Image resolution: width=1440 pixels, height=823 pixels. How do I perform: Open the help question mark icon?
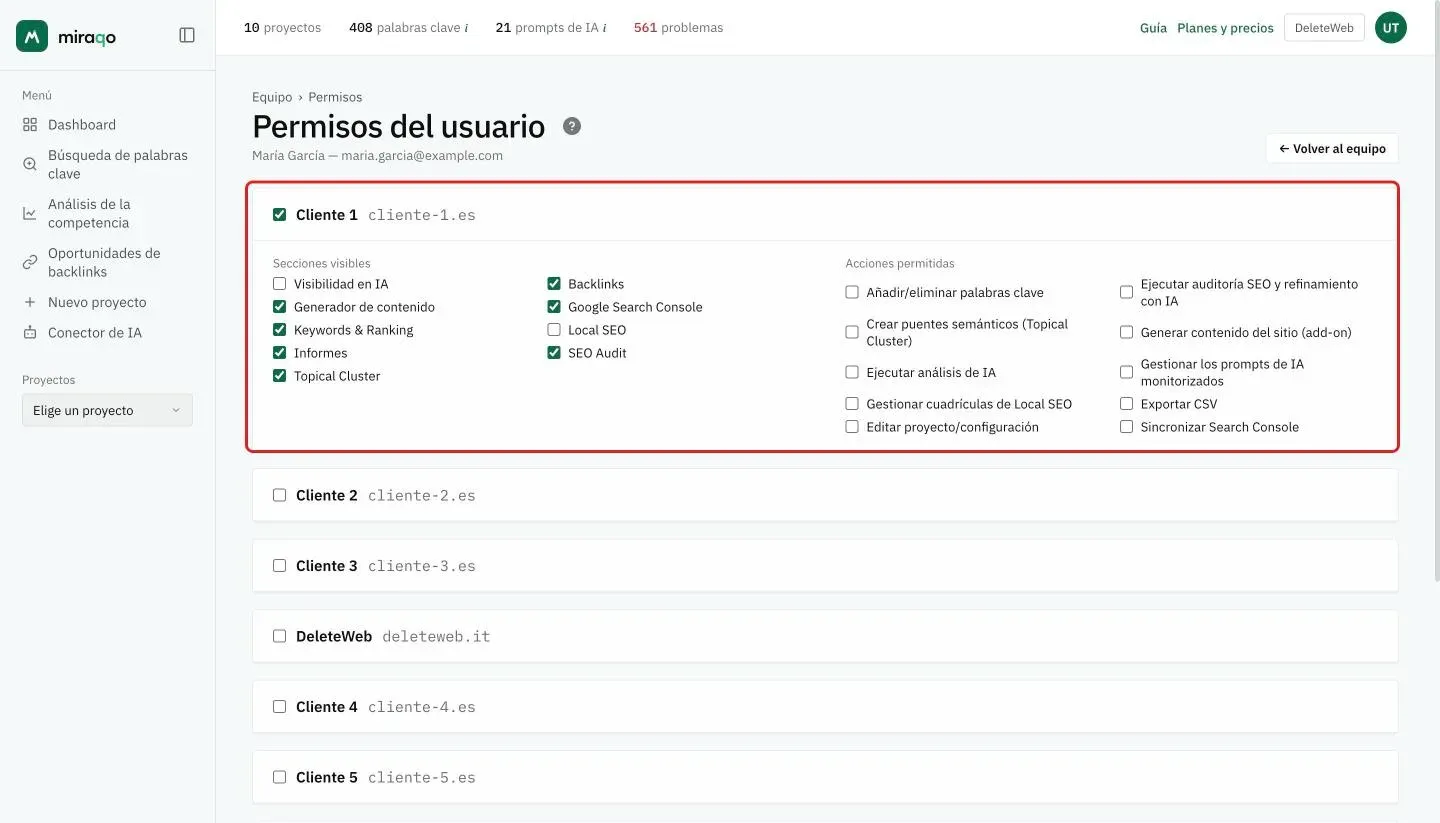[x=572, y=126]
